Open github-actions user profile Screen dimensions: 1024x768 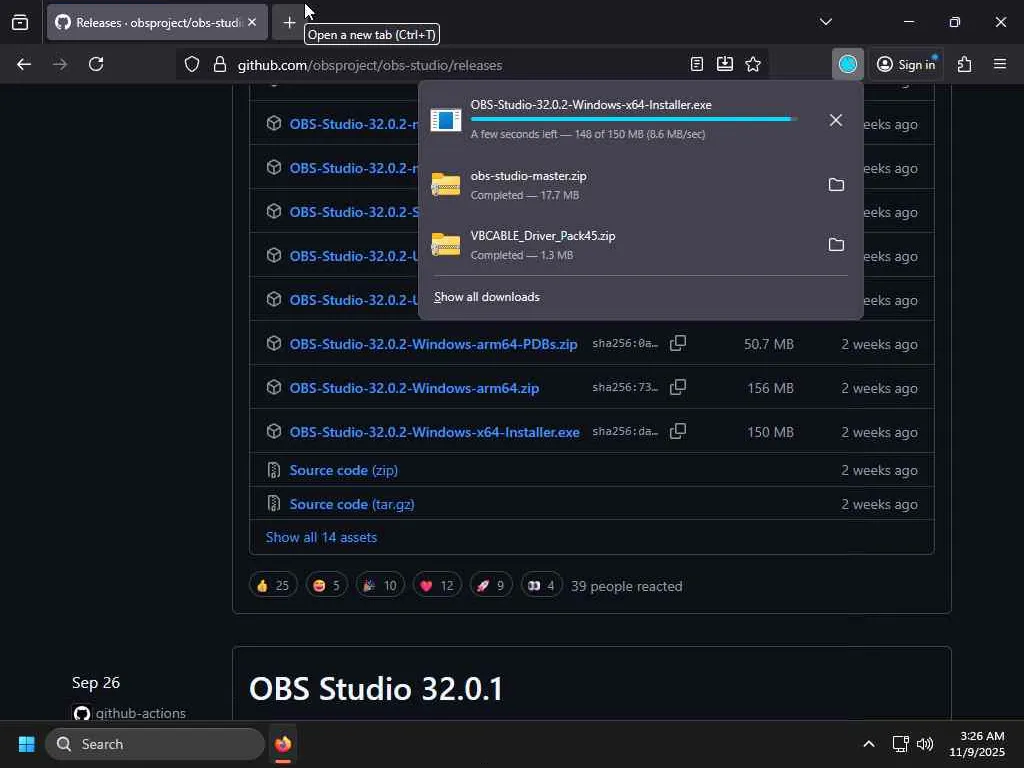[x=140, y=713]
